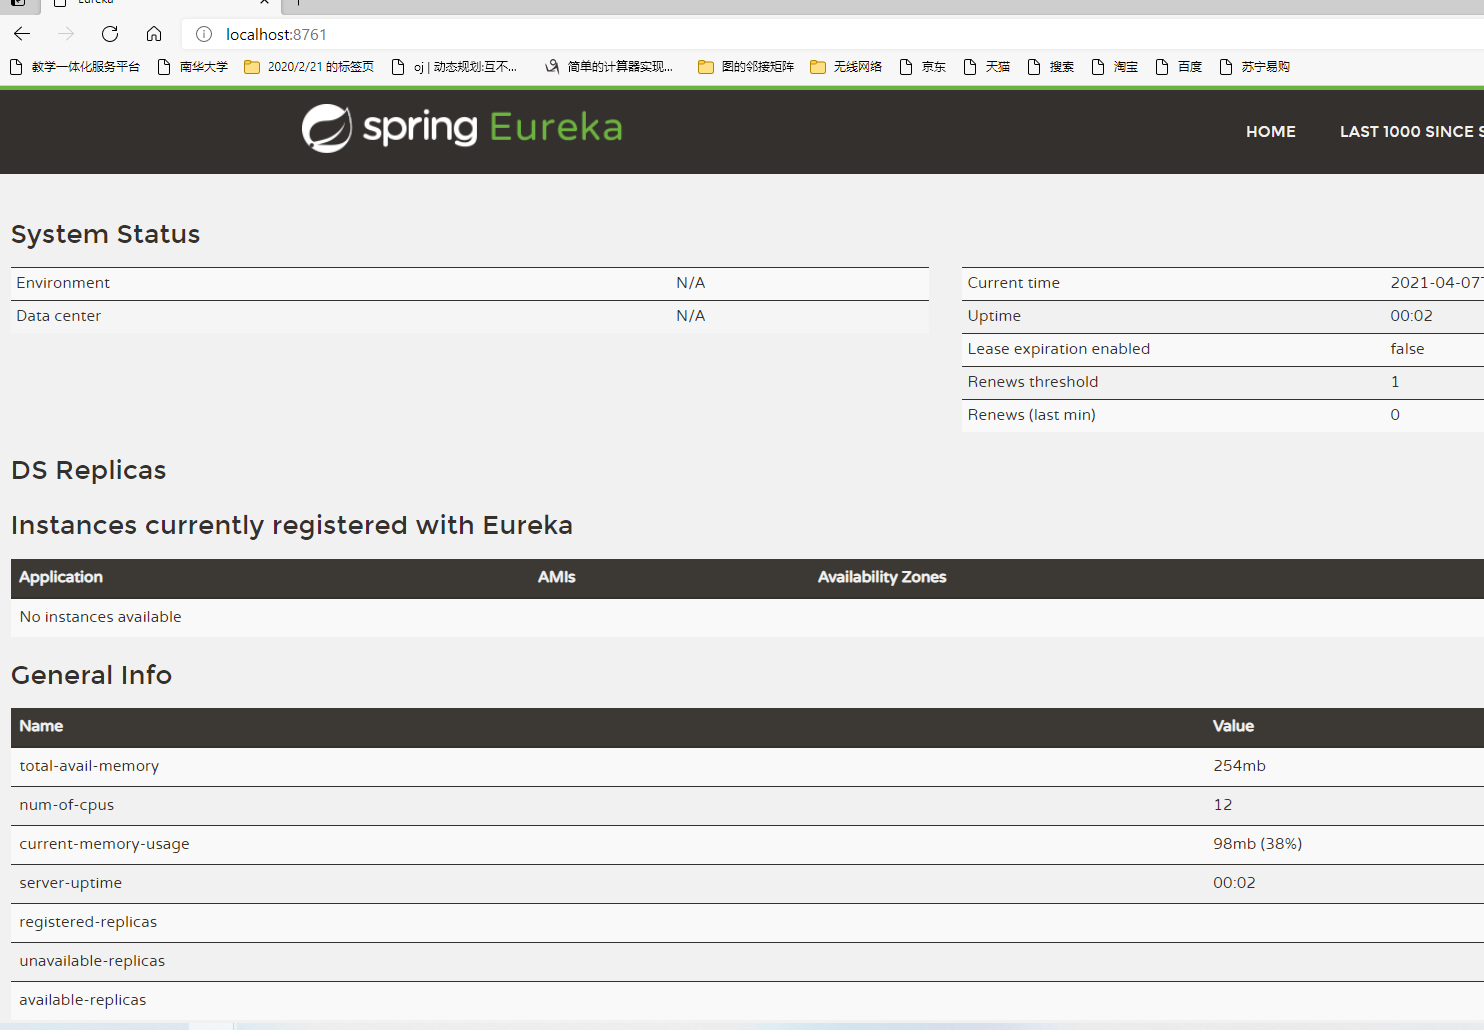Expand the 无线网络 bookmark folder

(846, 67)
